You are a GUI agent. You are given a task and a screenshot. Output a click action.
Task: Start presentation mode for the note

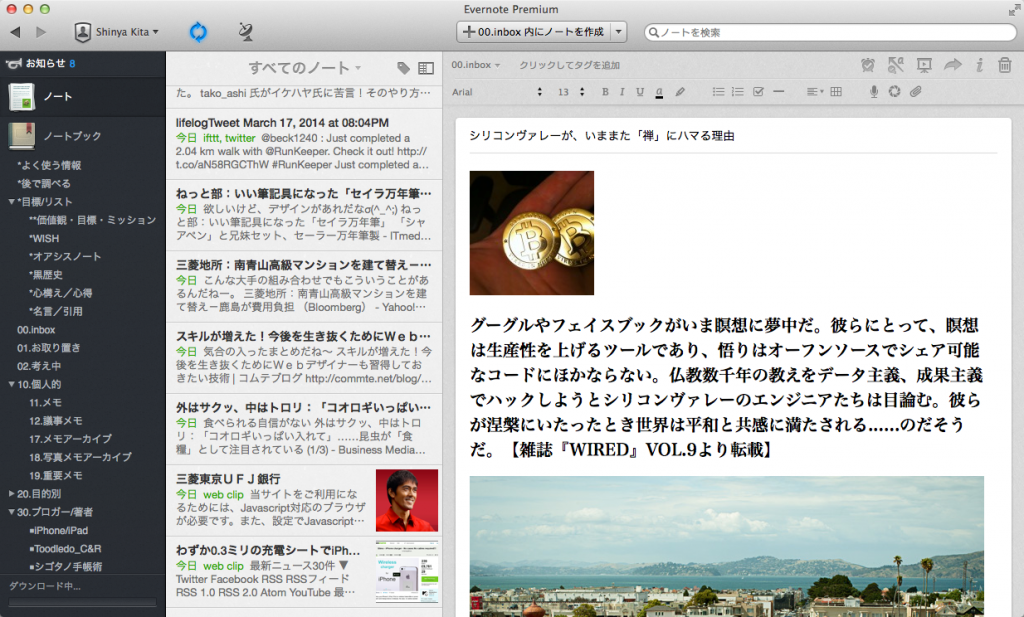click(x=924, y=65)
